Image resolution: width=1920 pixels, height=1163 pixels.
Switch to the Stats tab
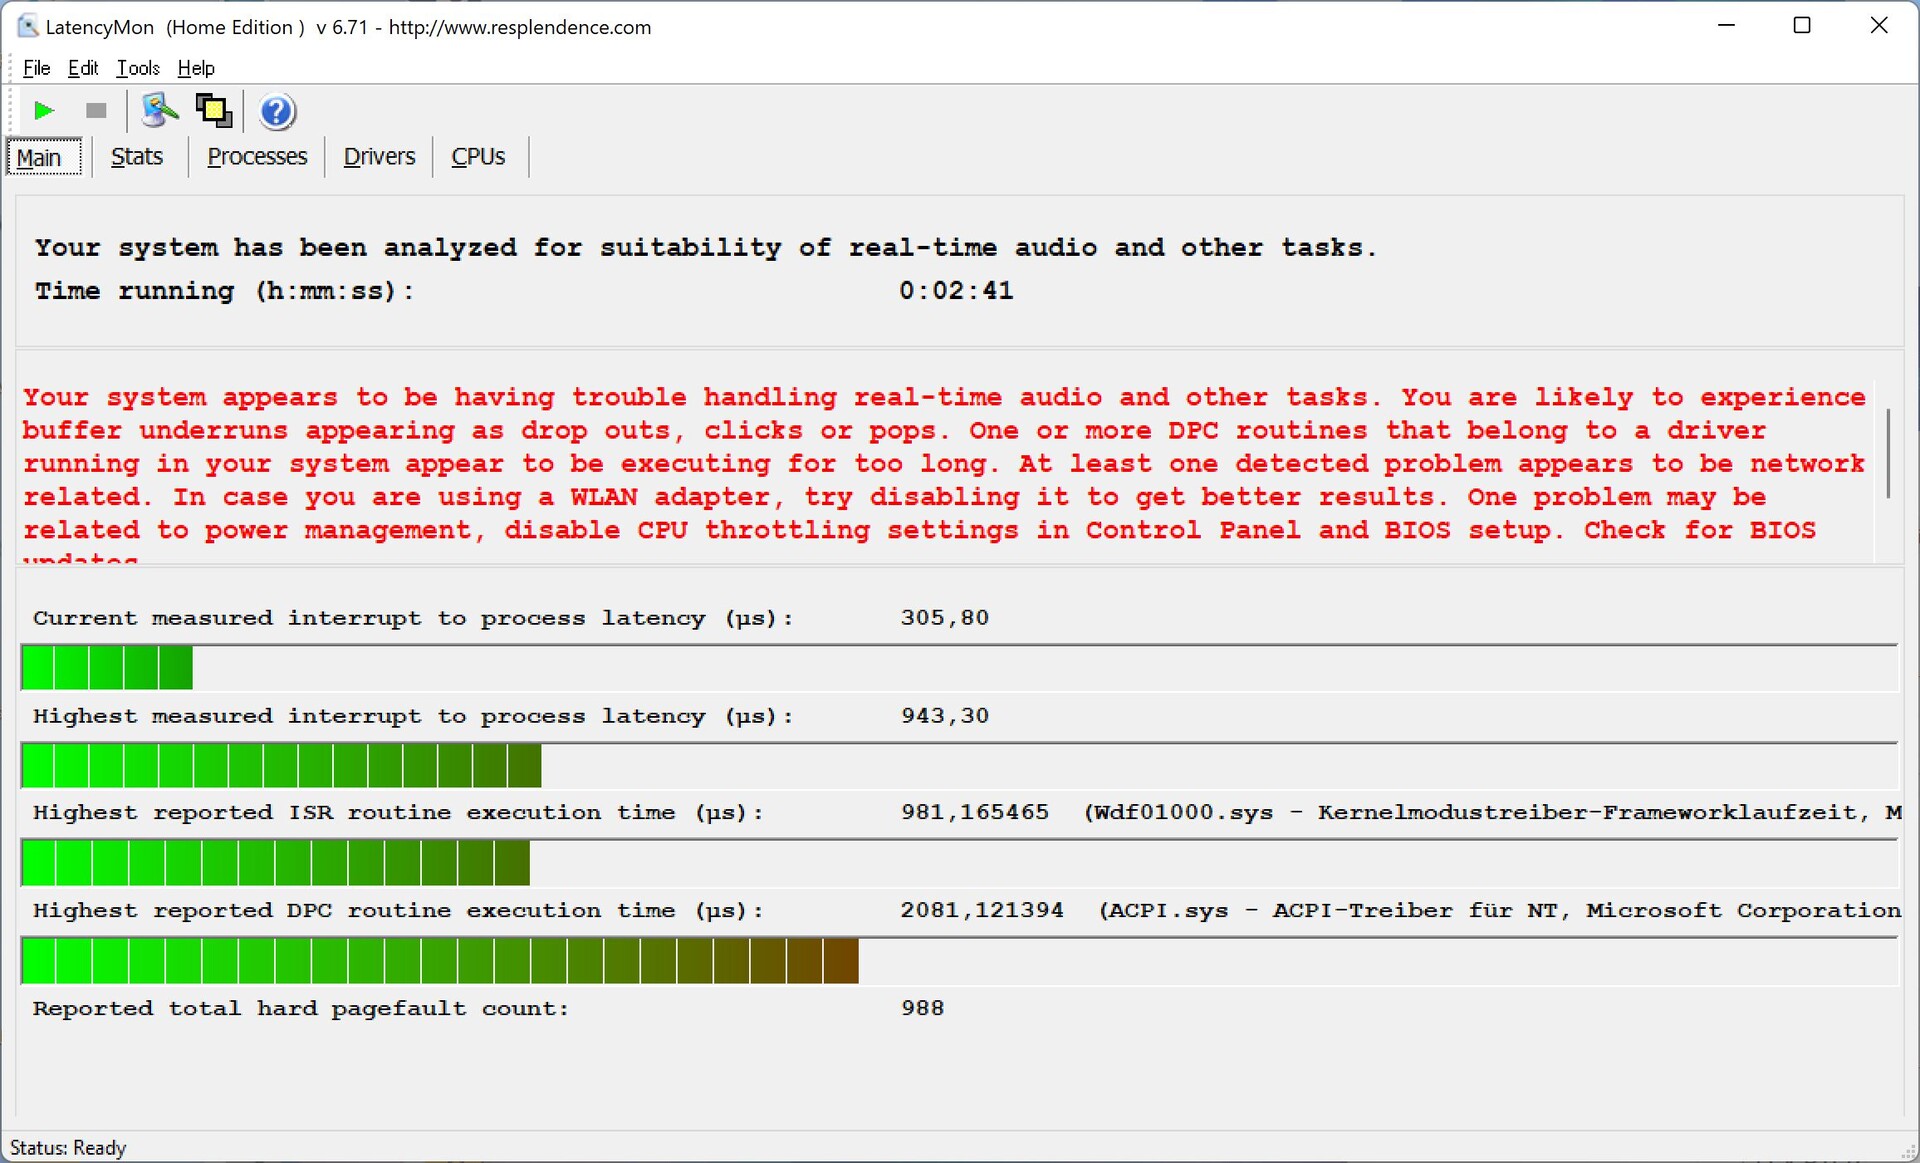pos(137,157)
